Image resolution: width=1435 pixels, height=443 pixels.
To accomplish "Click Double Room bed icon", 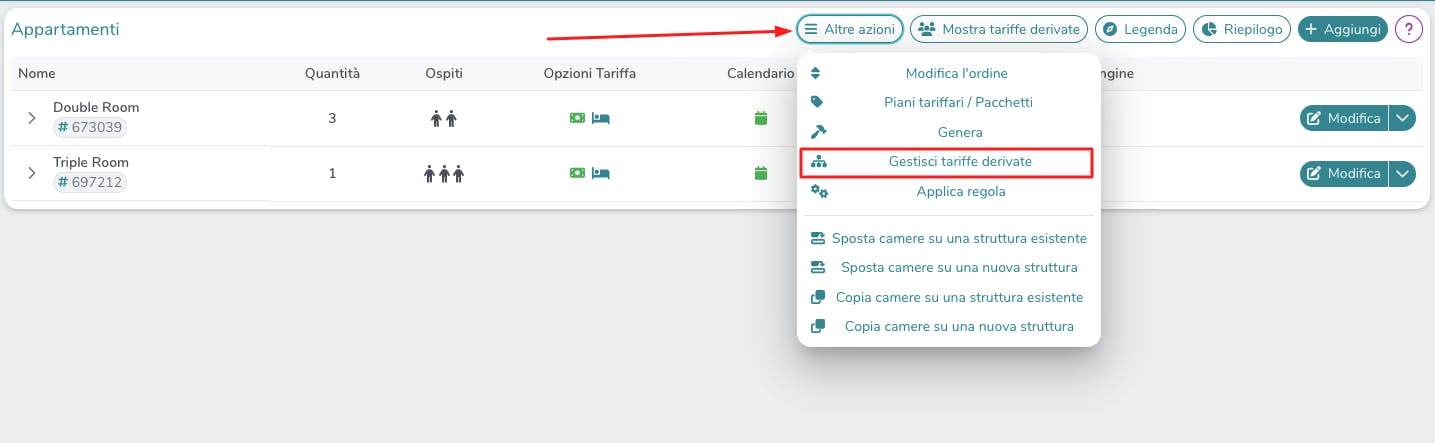I will [601, 118].
